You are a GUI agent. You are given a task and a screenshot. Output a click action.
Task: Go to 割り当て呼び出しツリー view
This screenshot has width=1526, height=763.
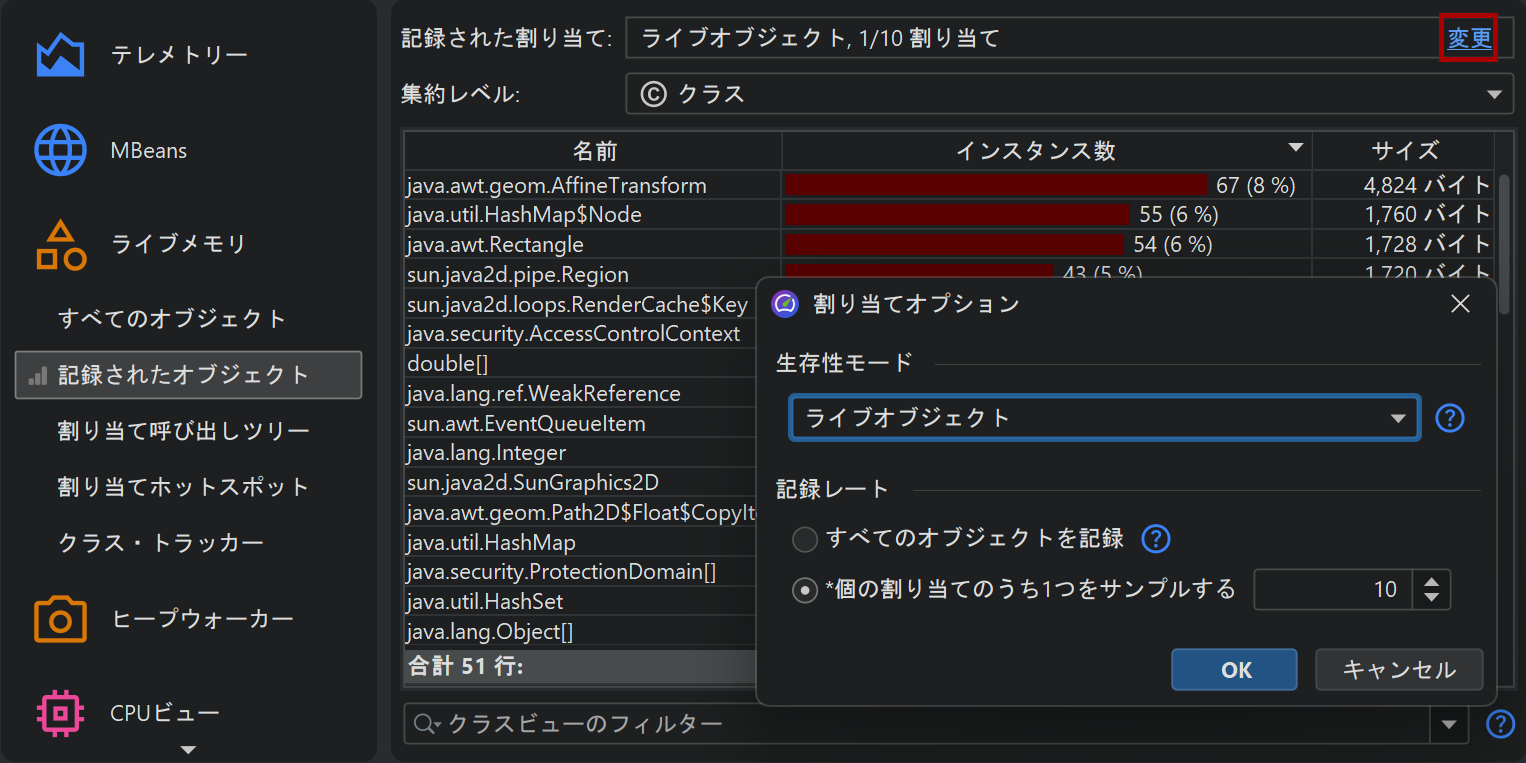click(184, 431)
